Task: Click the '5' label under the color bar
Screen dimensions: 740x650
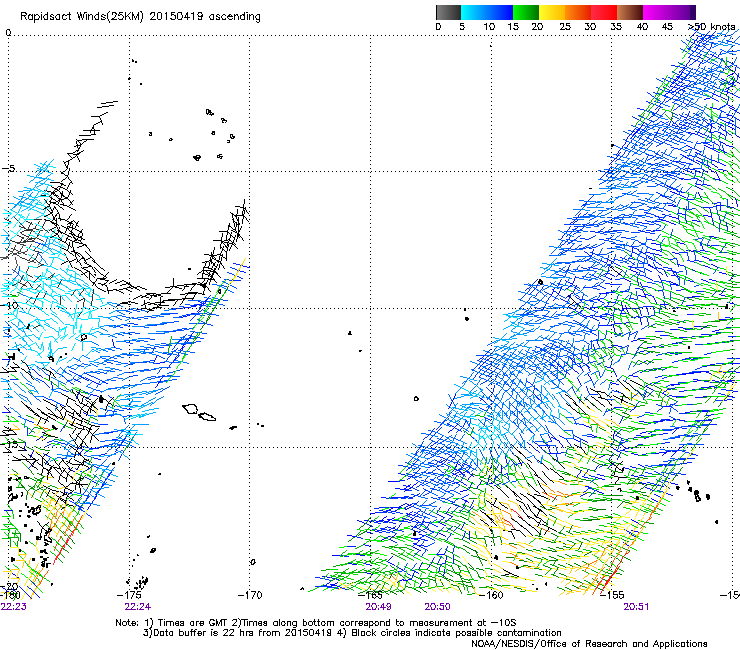Action: coord(462,27)
